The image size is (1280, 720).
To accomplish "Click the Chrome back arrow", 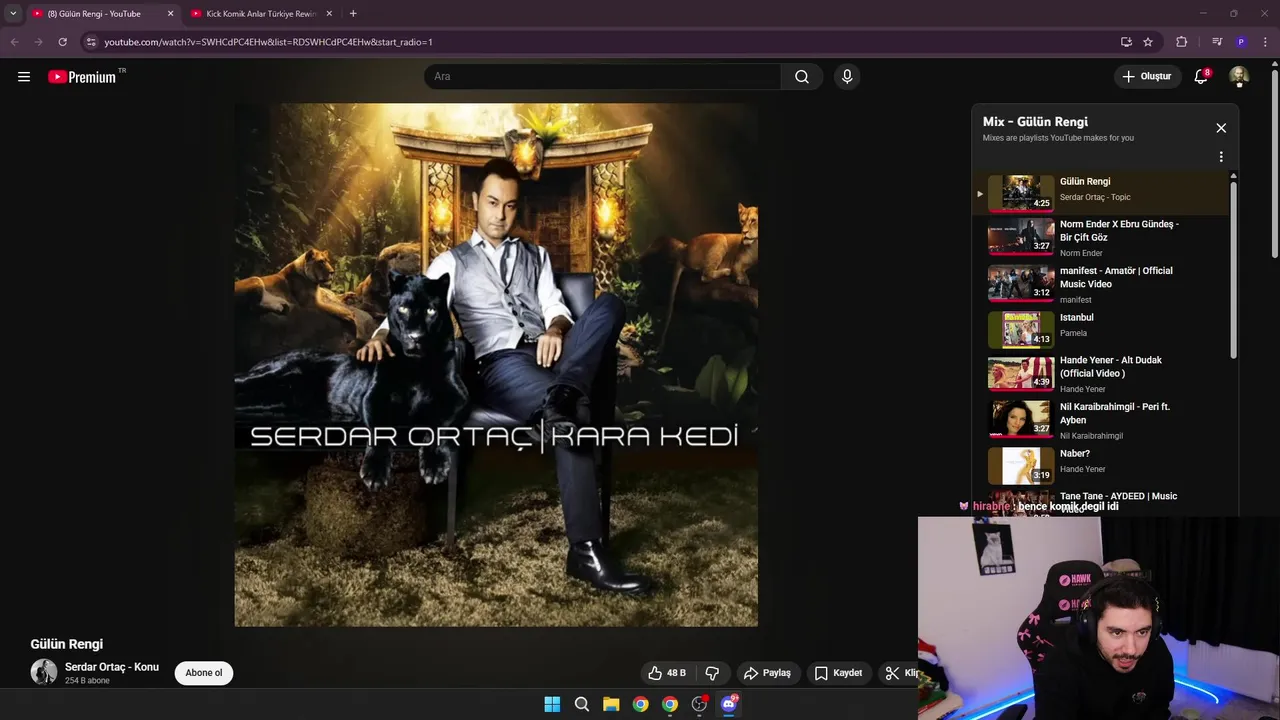I will 14,42.
